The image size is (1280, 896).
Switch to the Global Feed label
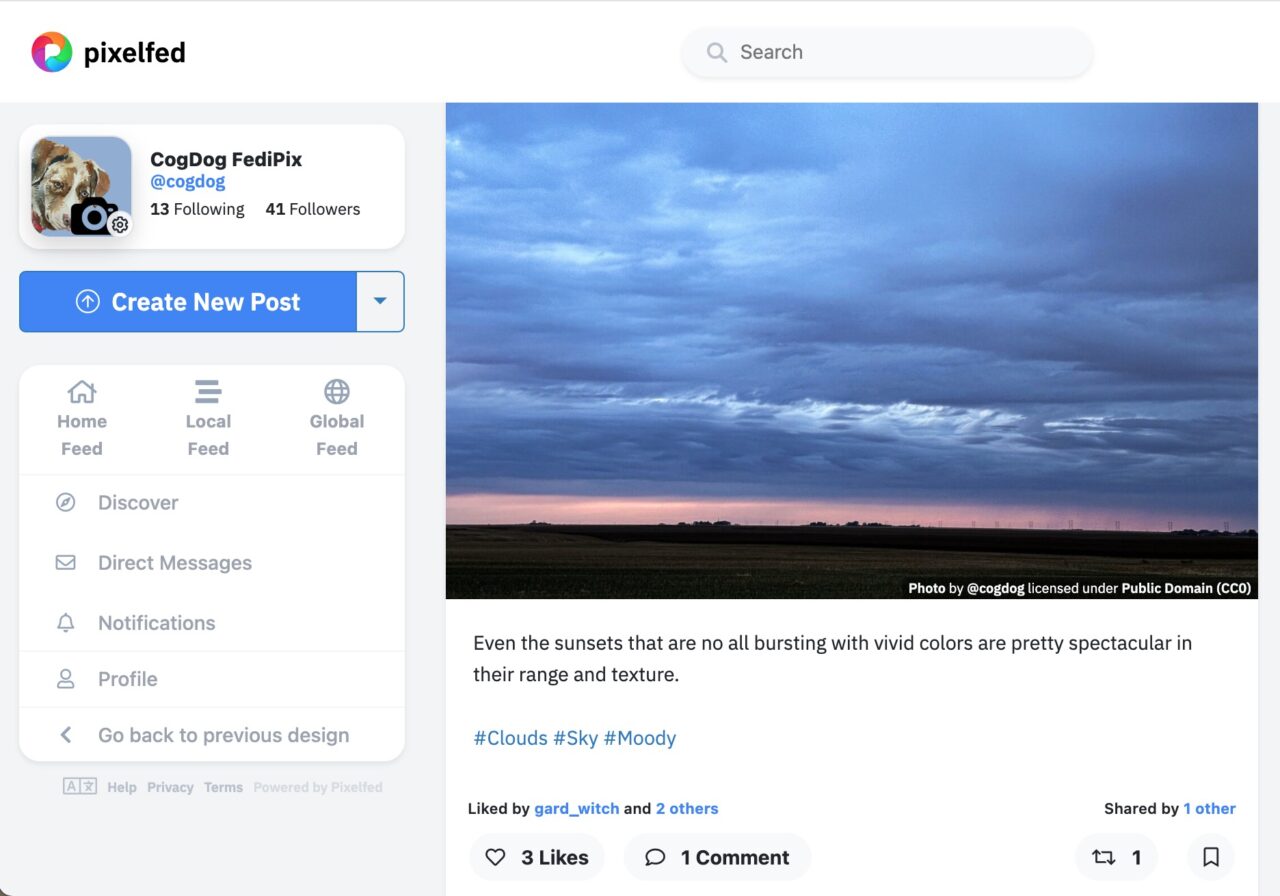coord(337,435)
